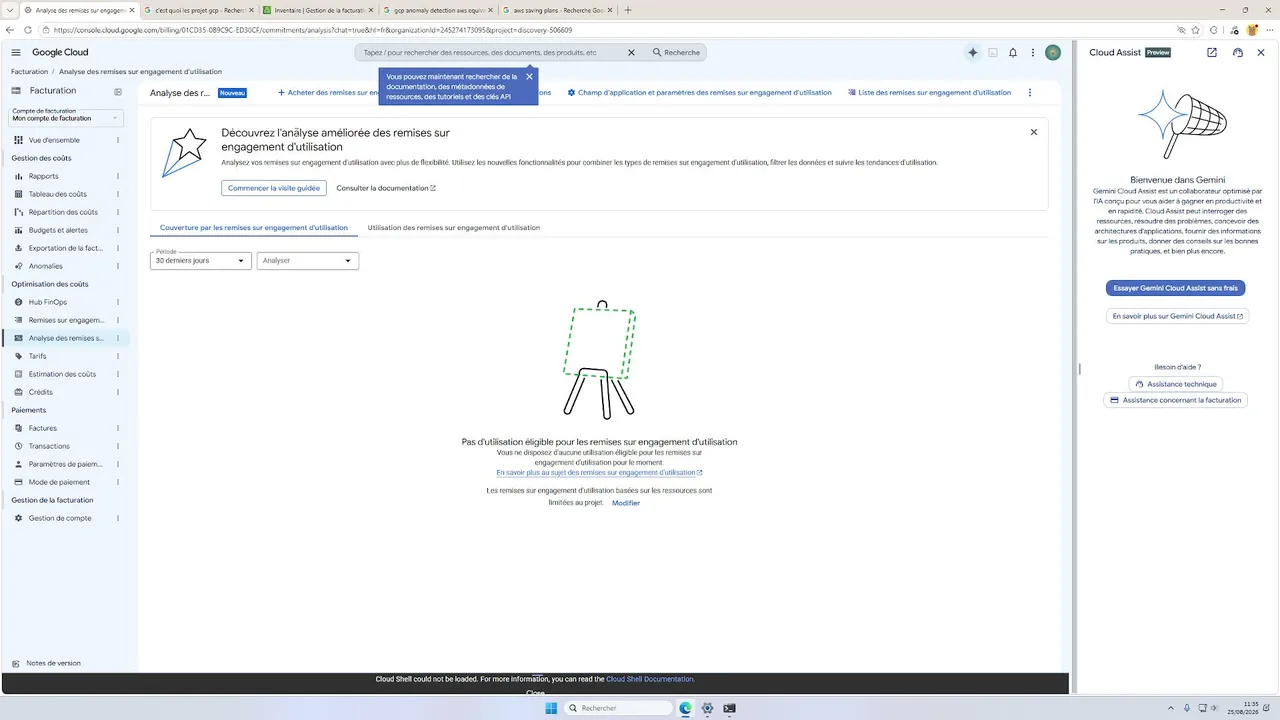Image resolution: width=1280 pixels, height=720 pixels.
Task: Dismiss the search documentation tooltip
Action: (529, 77)
